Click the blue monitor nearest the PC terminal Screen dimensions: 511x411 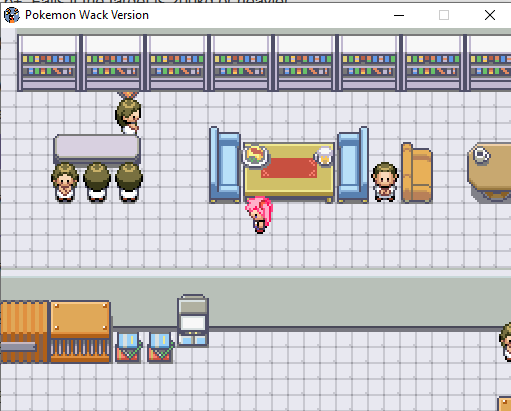coord(160,347)
